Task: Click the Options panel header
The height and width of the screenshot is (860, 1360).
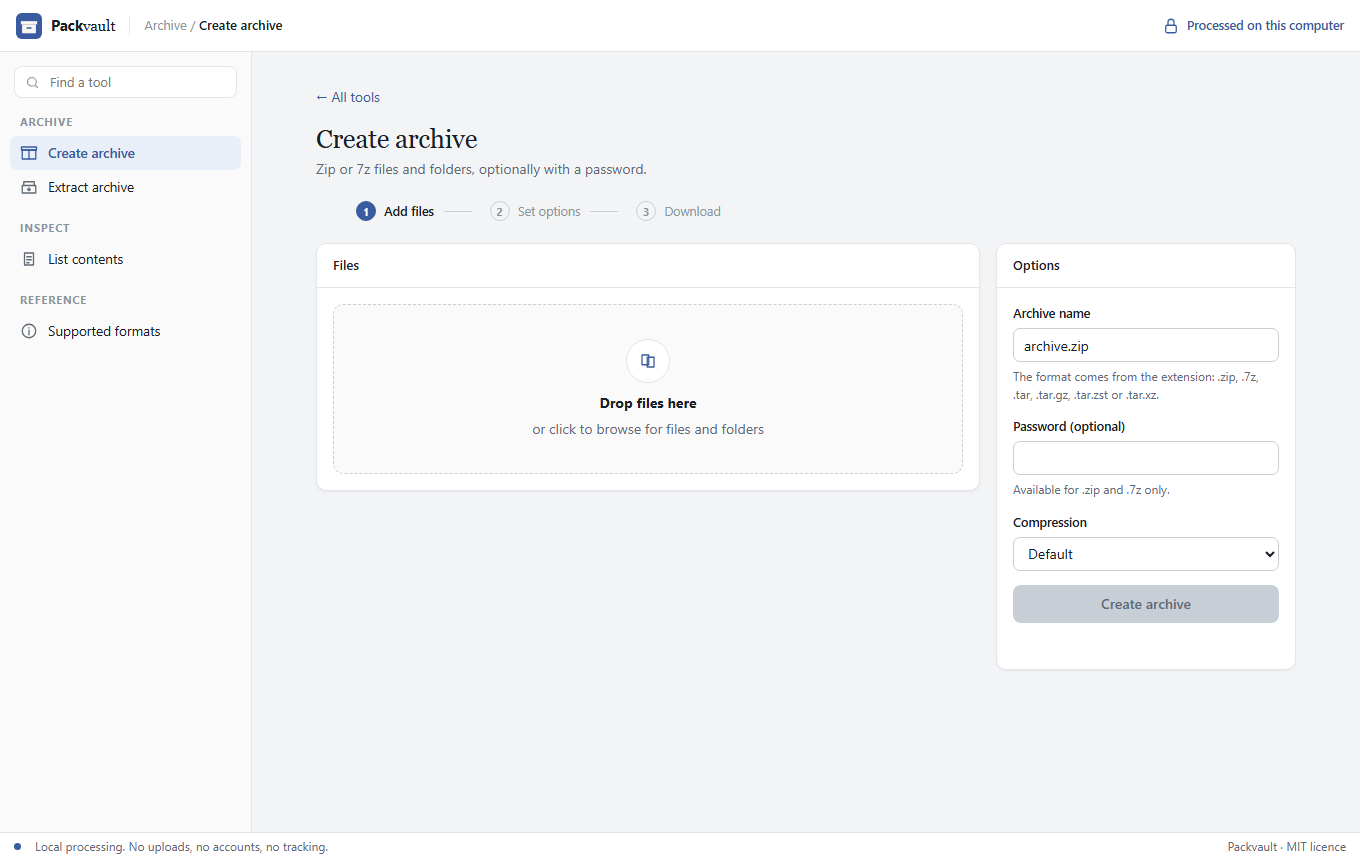Action: 1146,266
